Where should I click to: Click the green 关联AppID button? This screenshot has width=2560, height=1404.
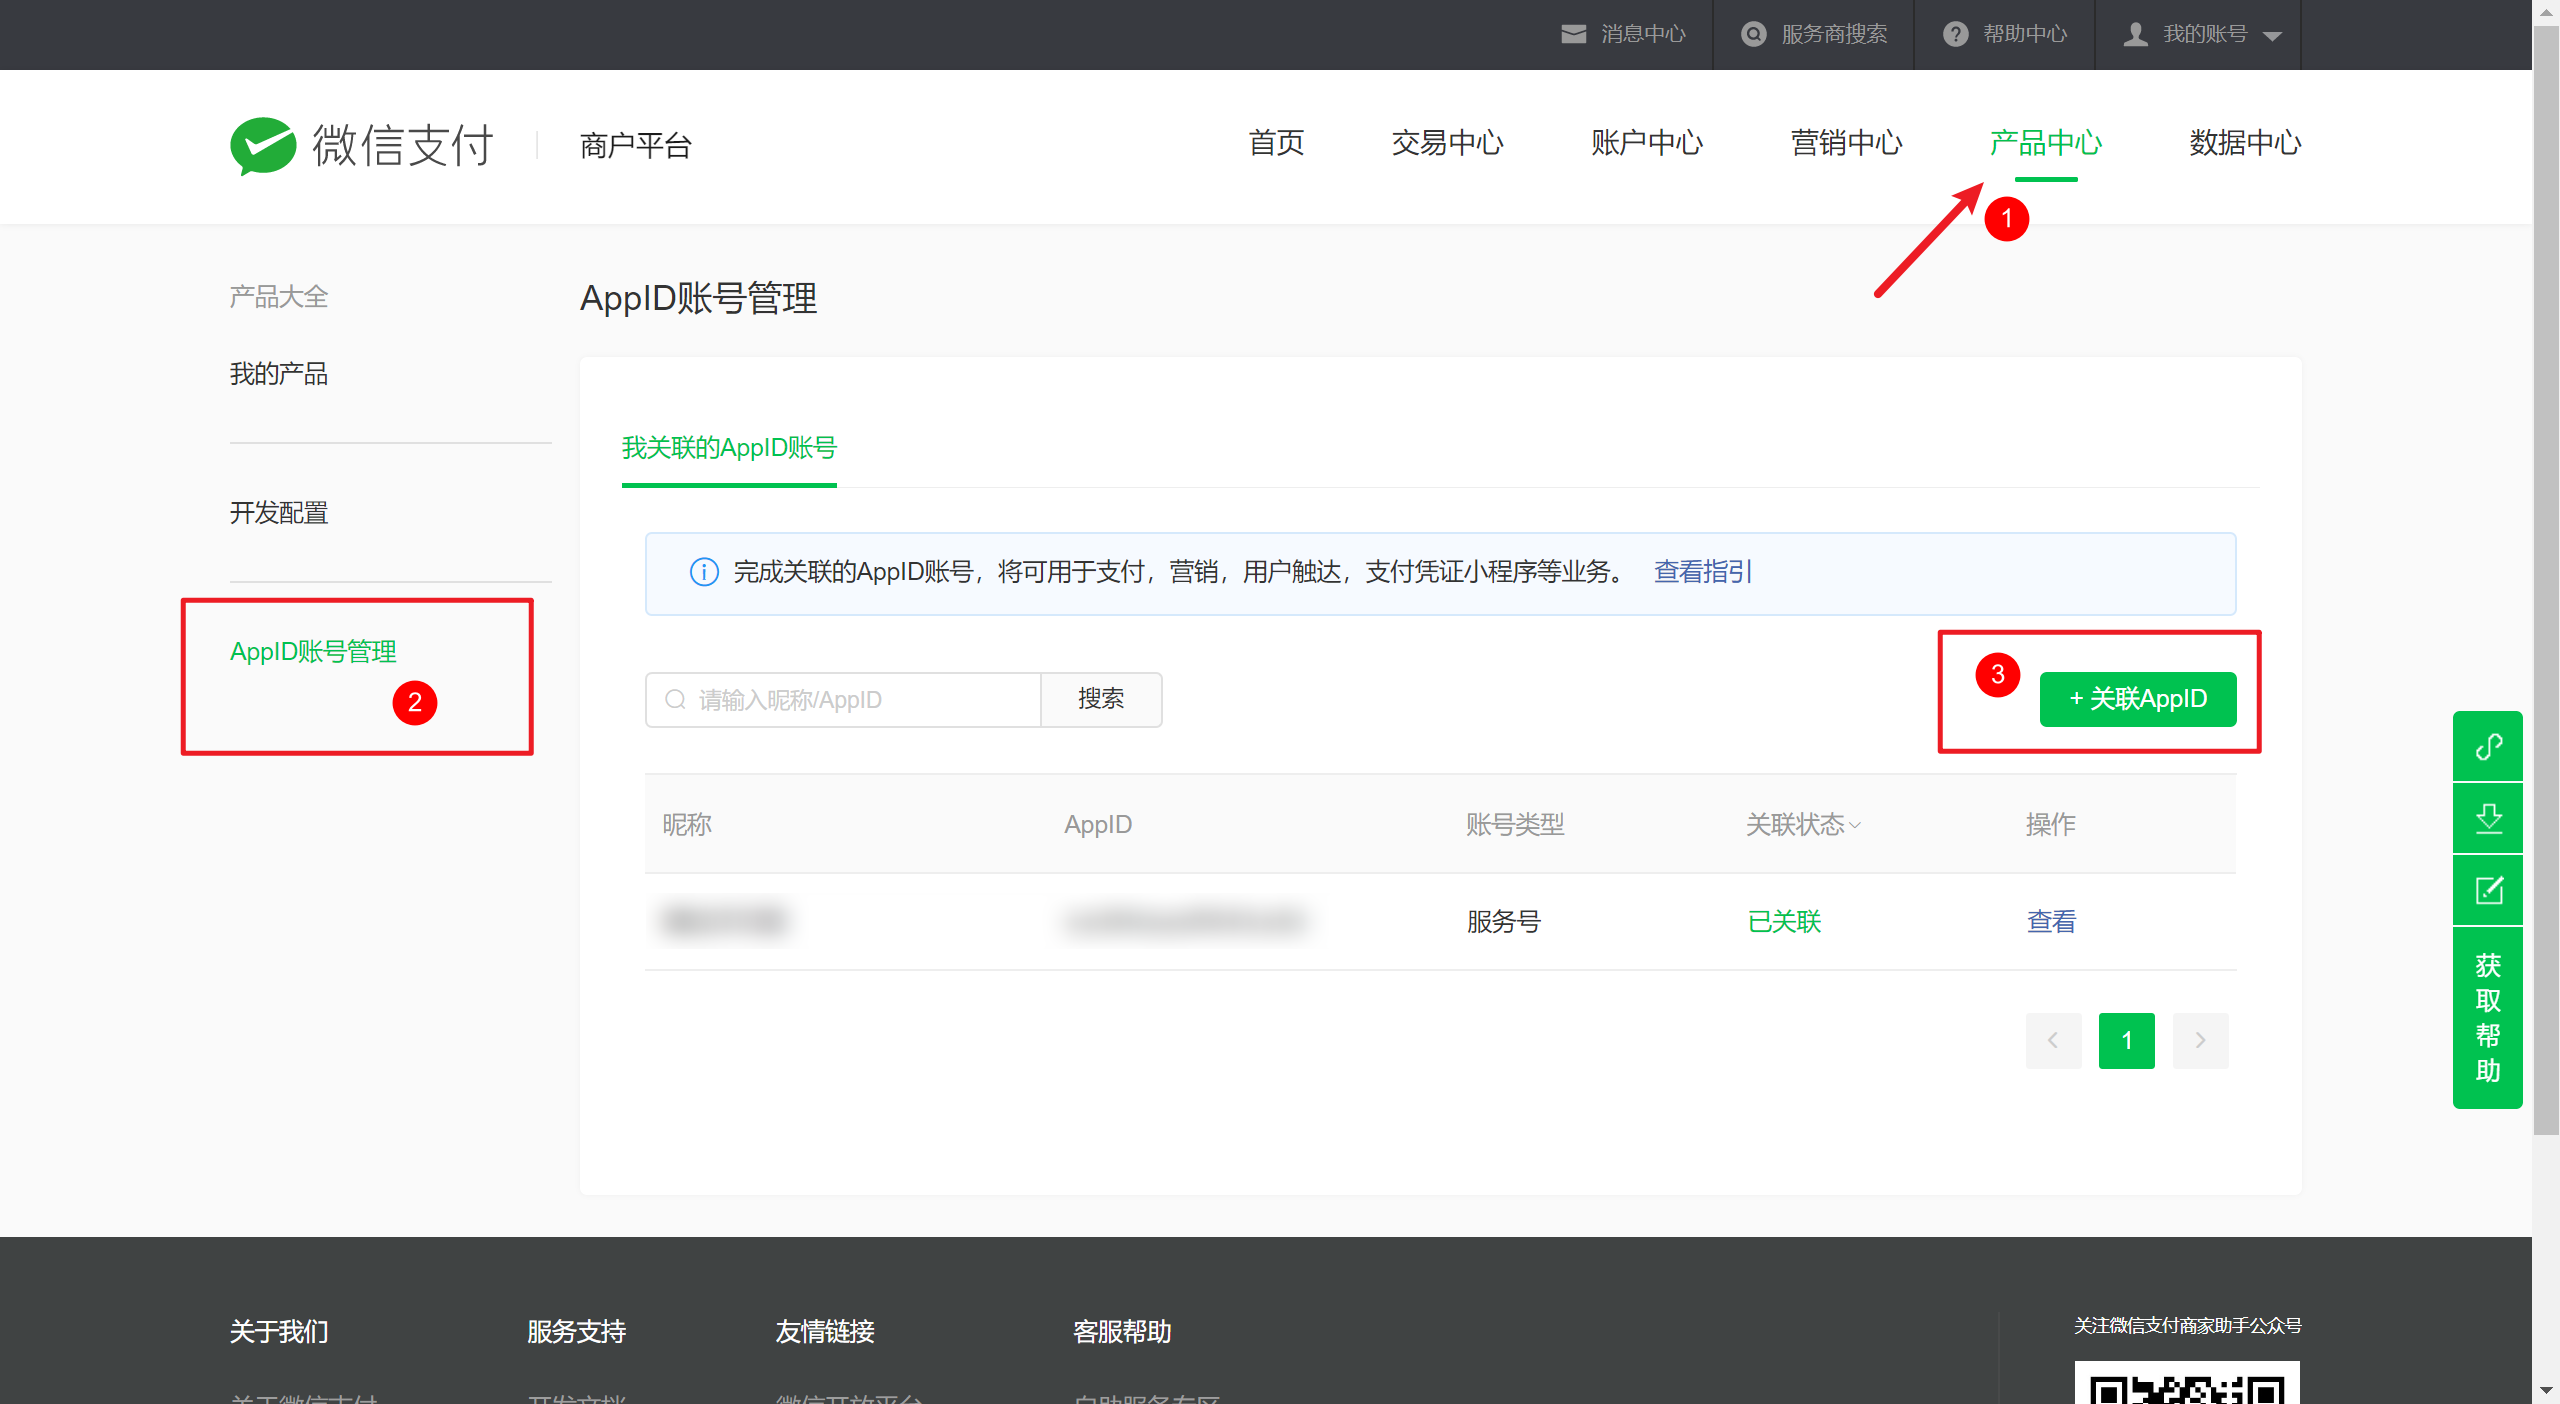click(x=2138, y=699)
